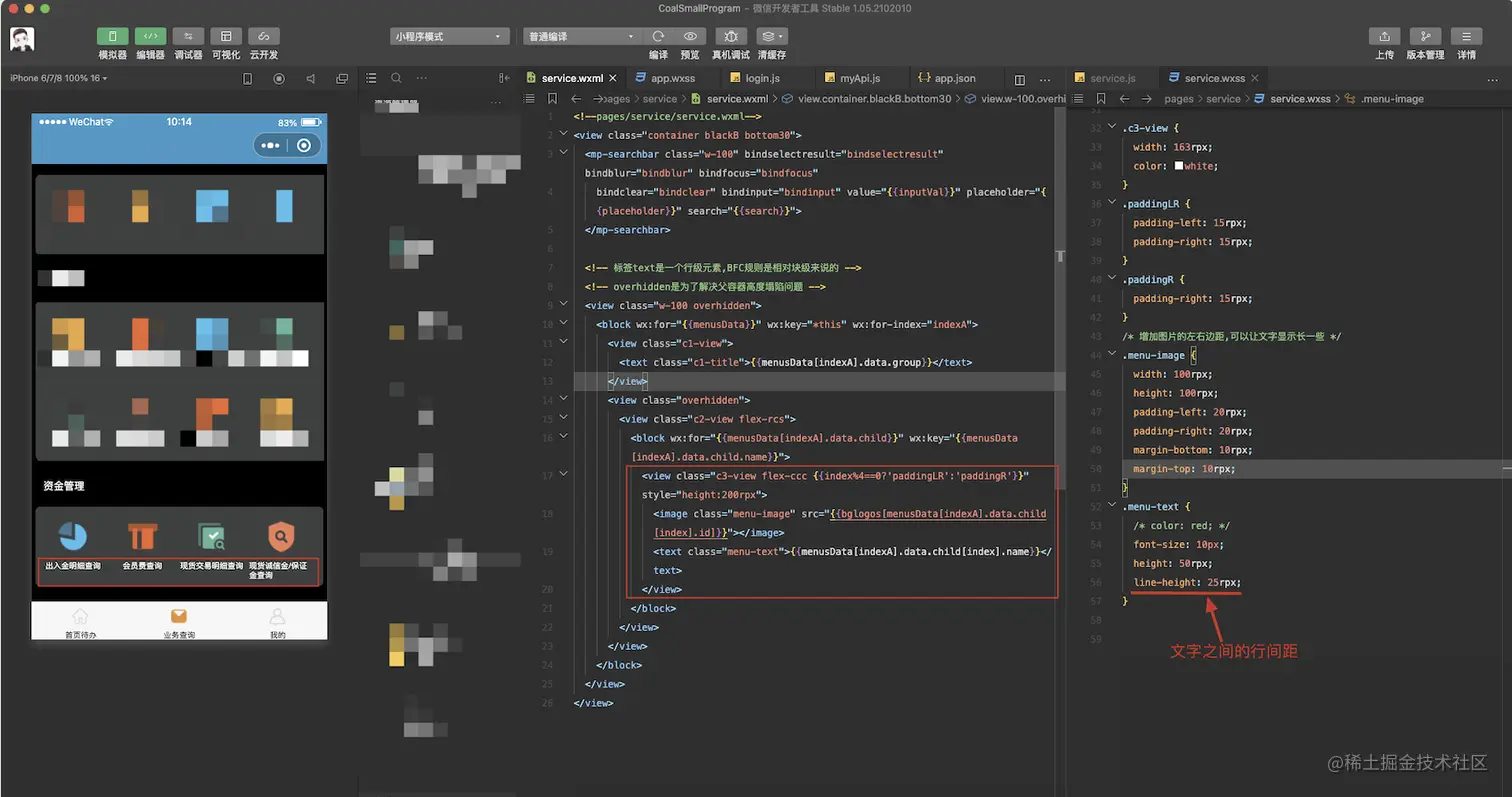Click the outline list icon in the service.wxss breadcrumb bar

tap(1078, 99)
